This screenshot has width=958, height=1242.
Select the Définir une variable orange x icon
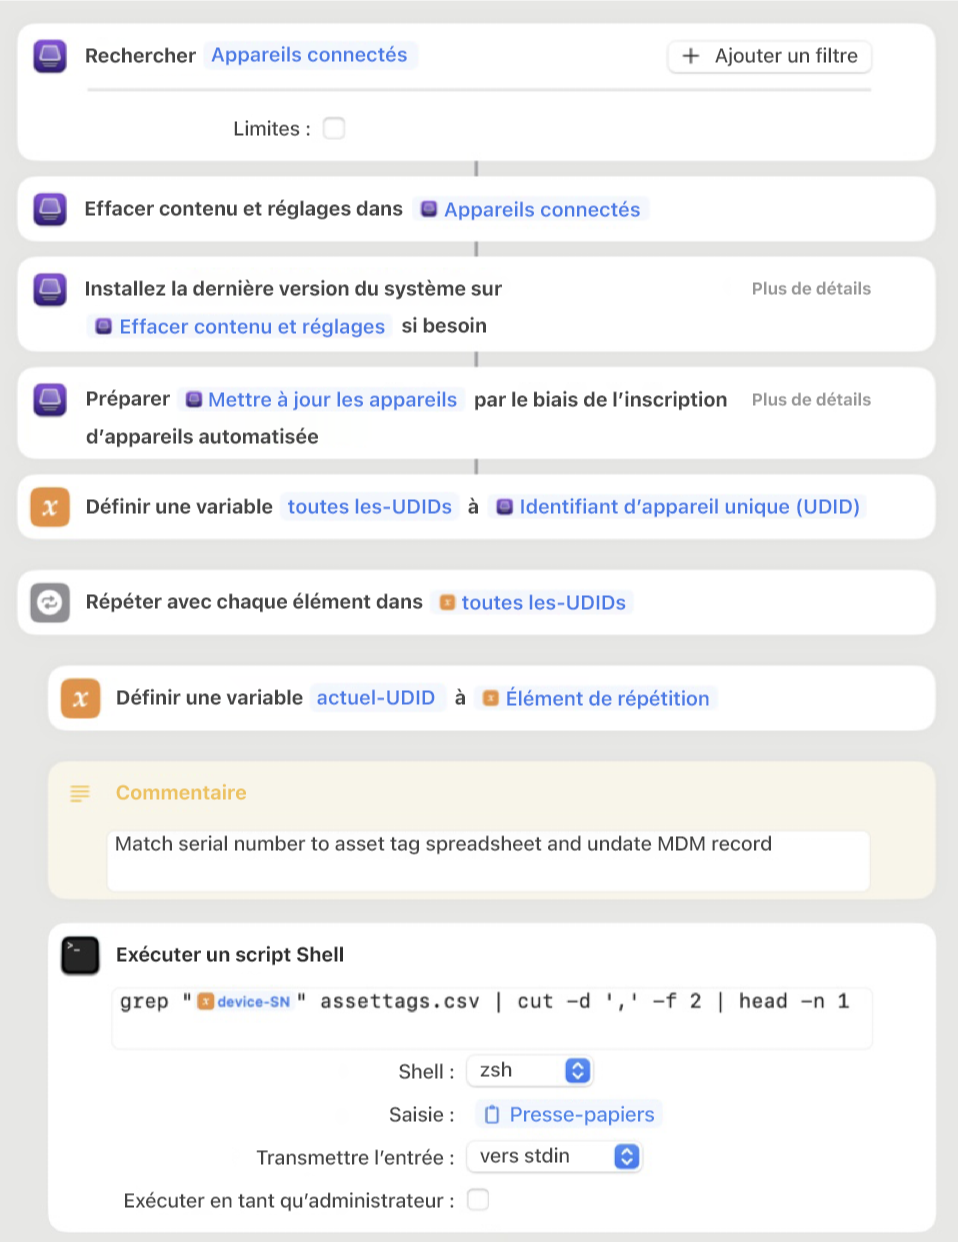click(49, 506)
